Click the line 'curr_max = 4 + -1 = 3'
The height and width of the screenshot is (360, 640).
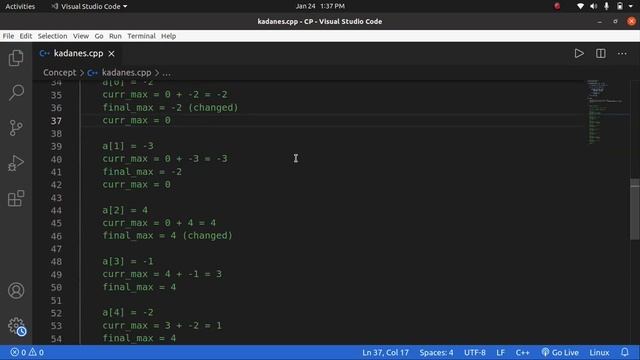tap(162, 274)
